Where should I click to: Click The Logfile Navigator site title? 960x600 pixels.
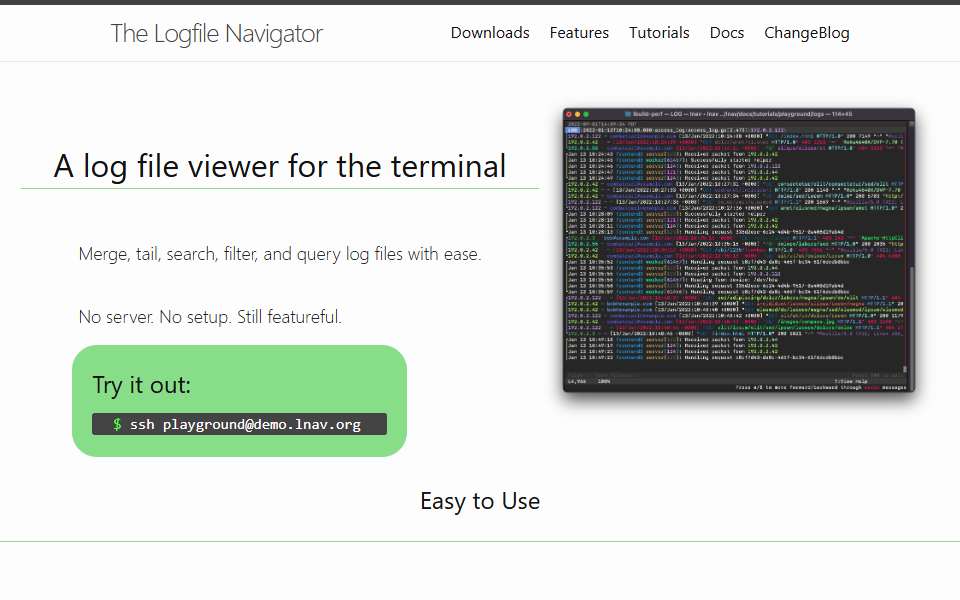[217, 34]
